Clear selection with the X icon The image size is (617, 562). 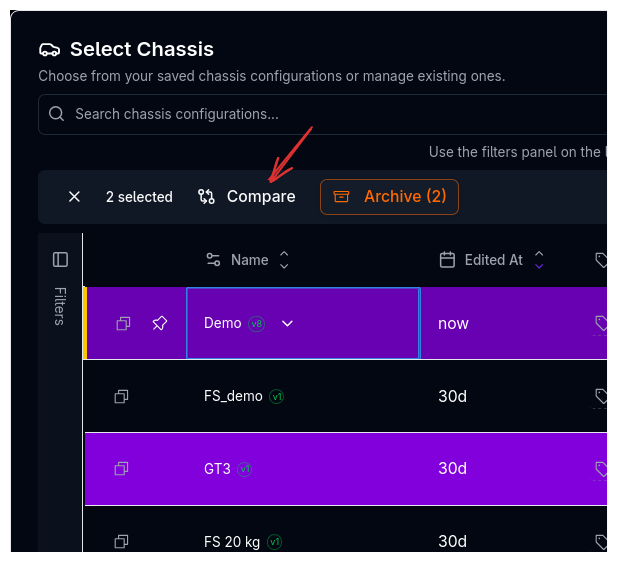tap(74, 197)
